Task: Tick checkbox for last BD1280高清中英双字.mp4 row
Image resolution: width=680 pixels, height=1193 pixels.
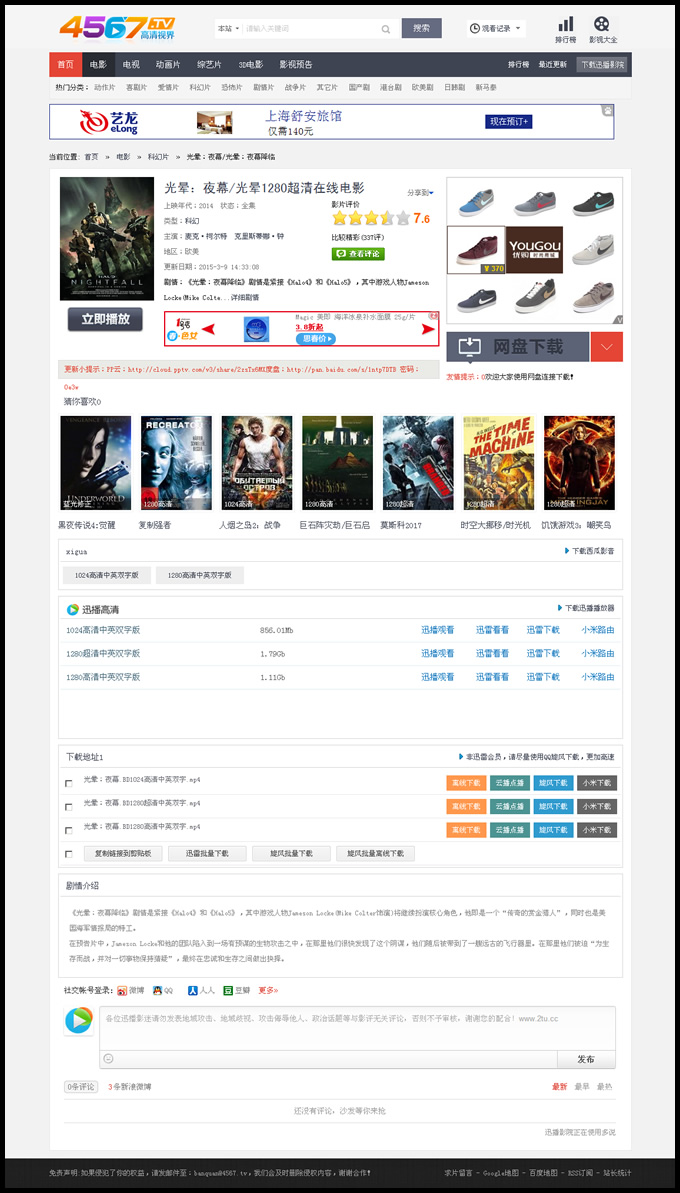Action: [69, 831]
